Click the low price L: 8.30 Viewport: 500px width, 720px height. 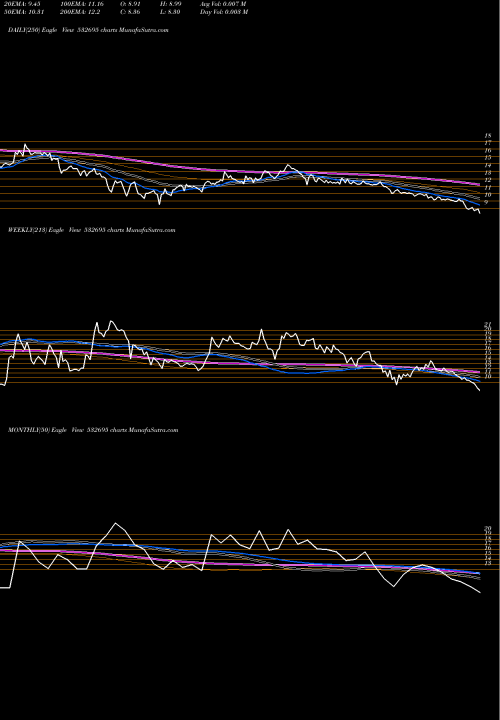(x=170, y=12)
